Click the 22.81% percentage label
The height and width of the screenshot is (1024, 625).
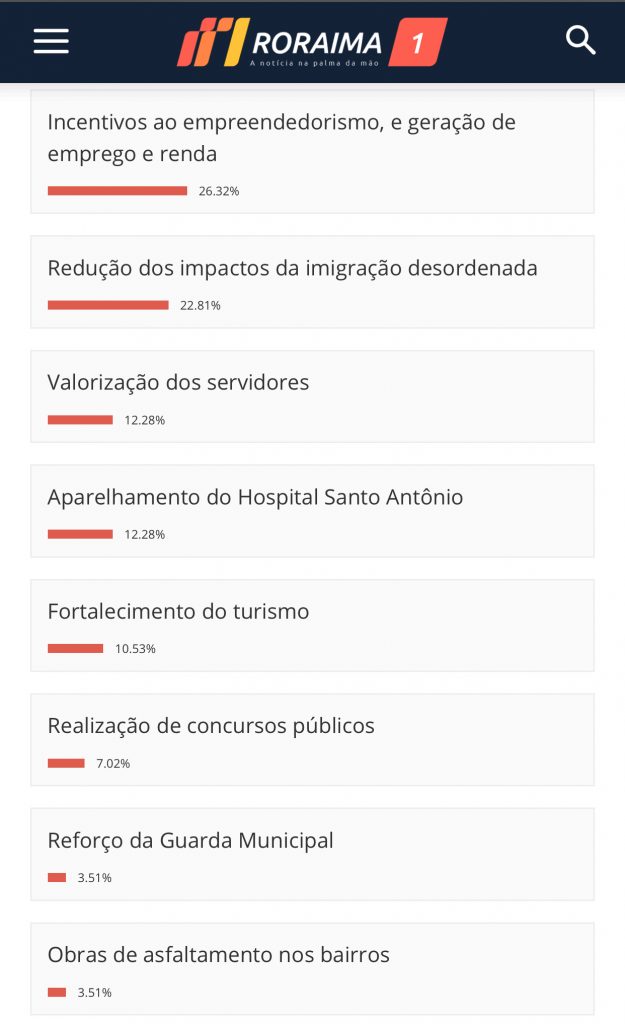pos(200,306)
